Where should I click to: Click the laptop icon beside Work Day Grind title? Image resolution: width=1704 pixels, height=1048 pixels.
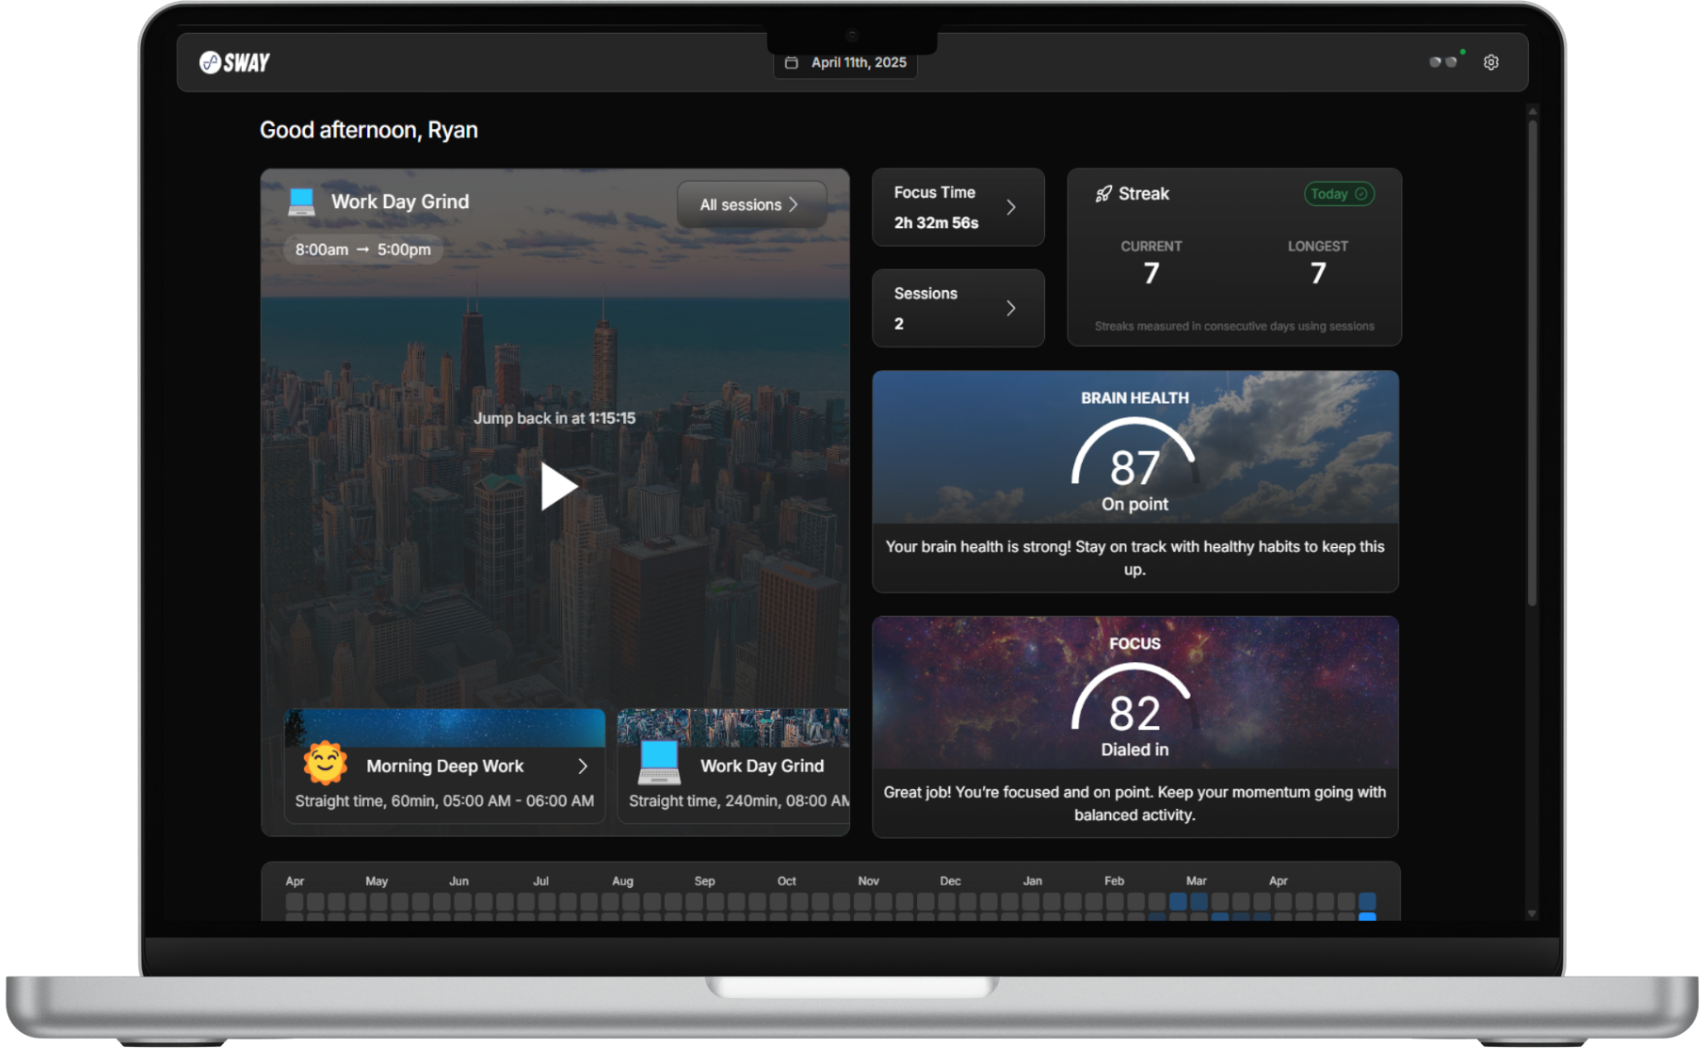point(301,202)
